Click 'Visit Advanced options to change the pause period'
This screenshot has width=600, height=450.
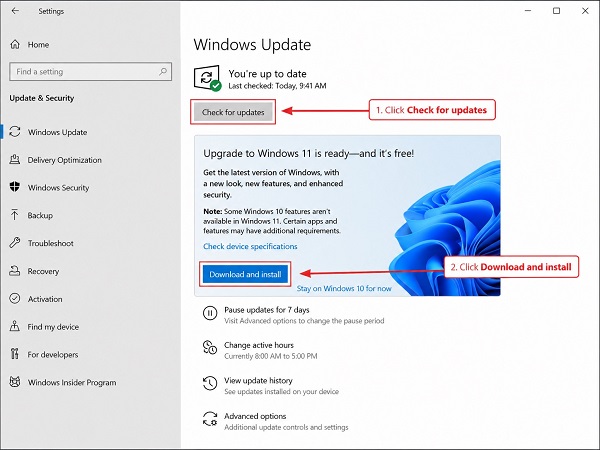point(304,321)
